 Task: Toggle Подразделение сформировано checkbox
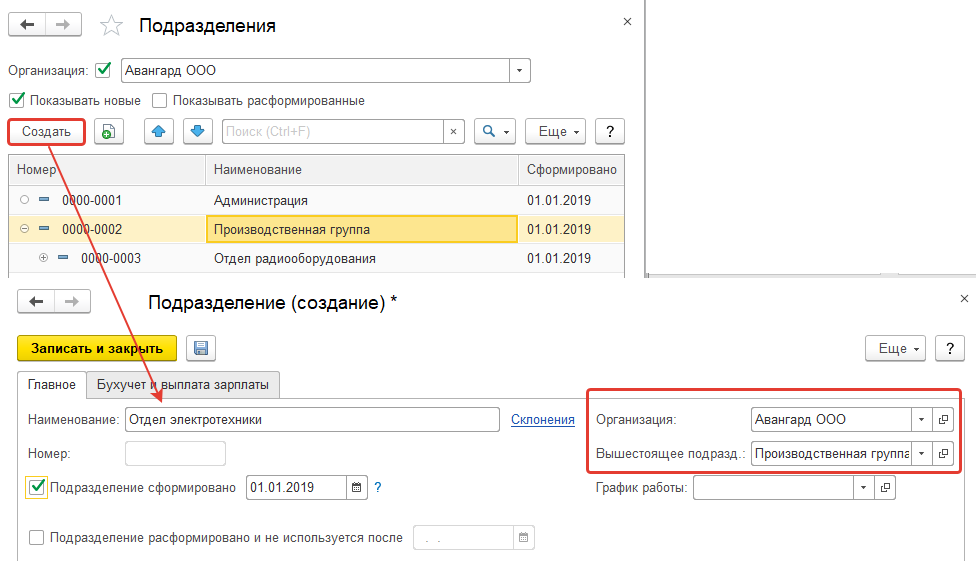pos(38,488)
